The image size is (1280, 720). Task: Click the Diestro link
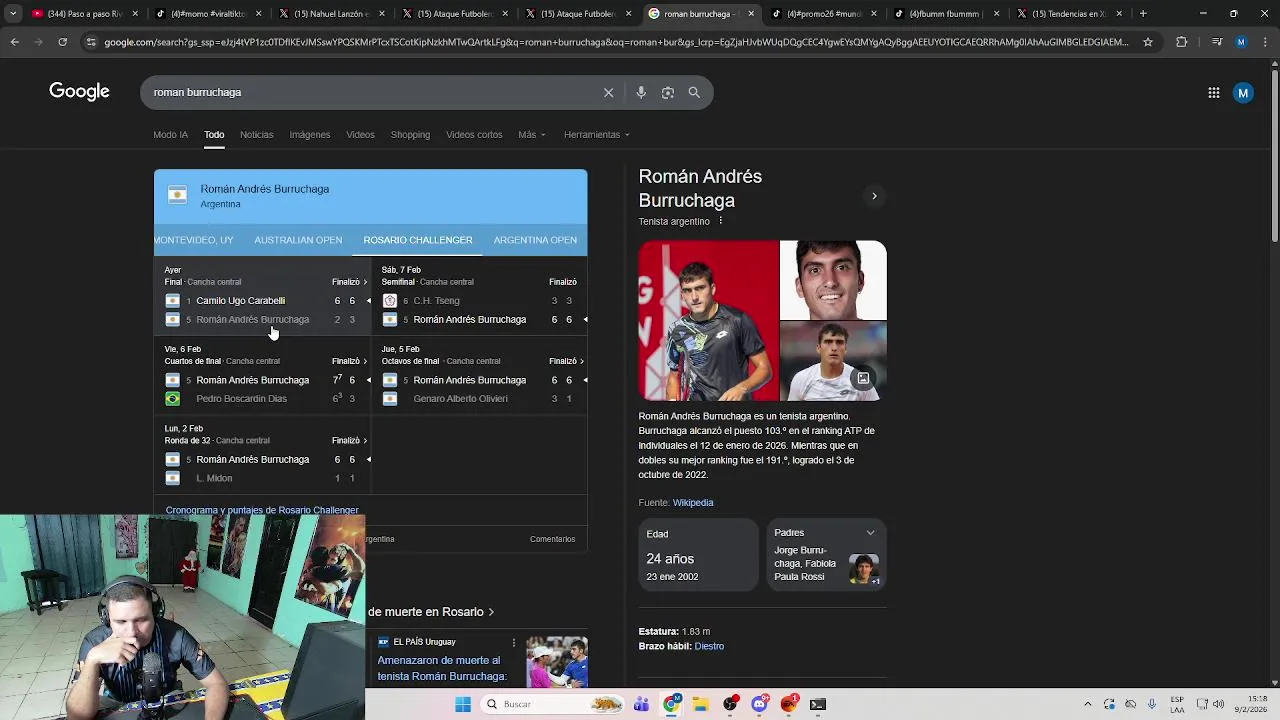[x=709, y=646]
